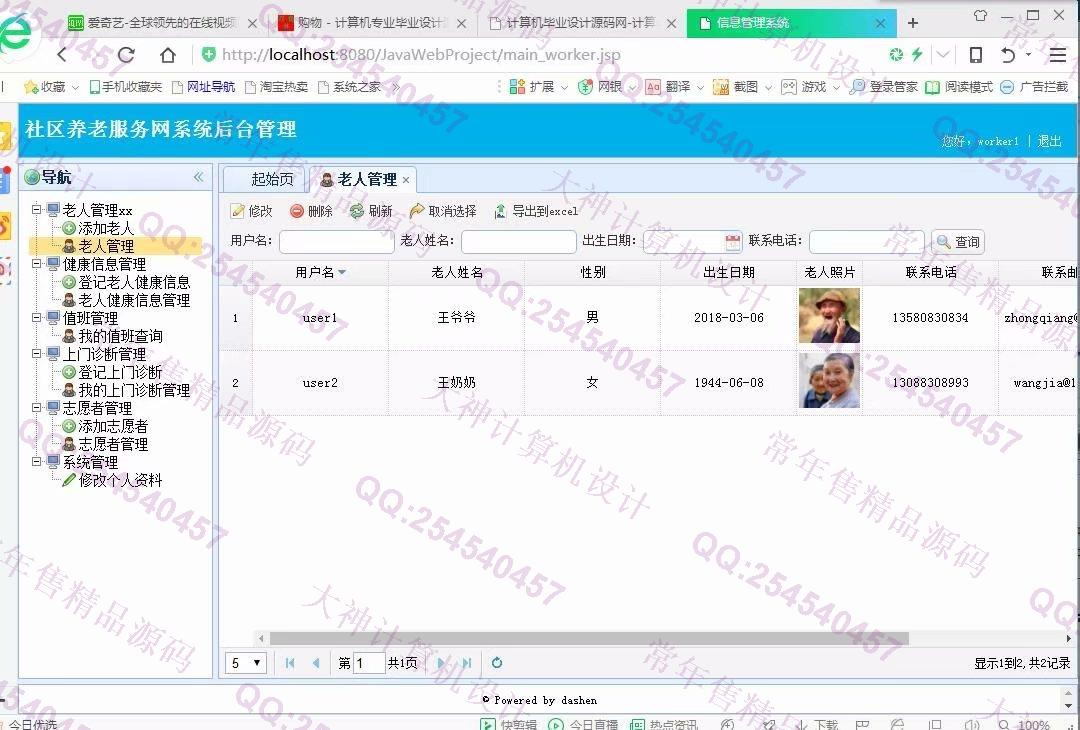Open 我的上门诊断管理 tree item
The height and width of the screenshot is (730, 1080).
[134, 390]
